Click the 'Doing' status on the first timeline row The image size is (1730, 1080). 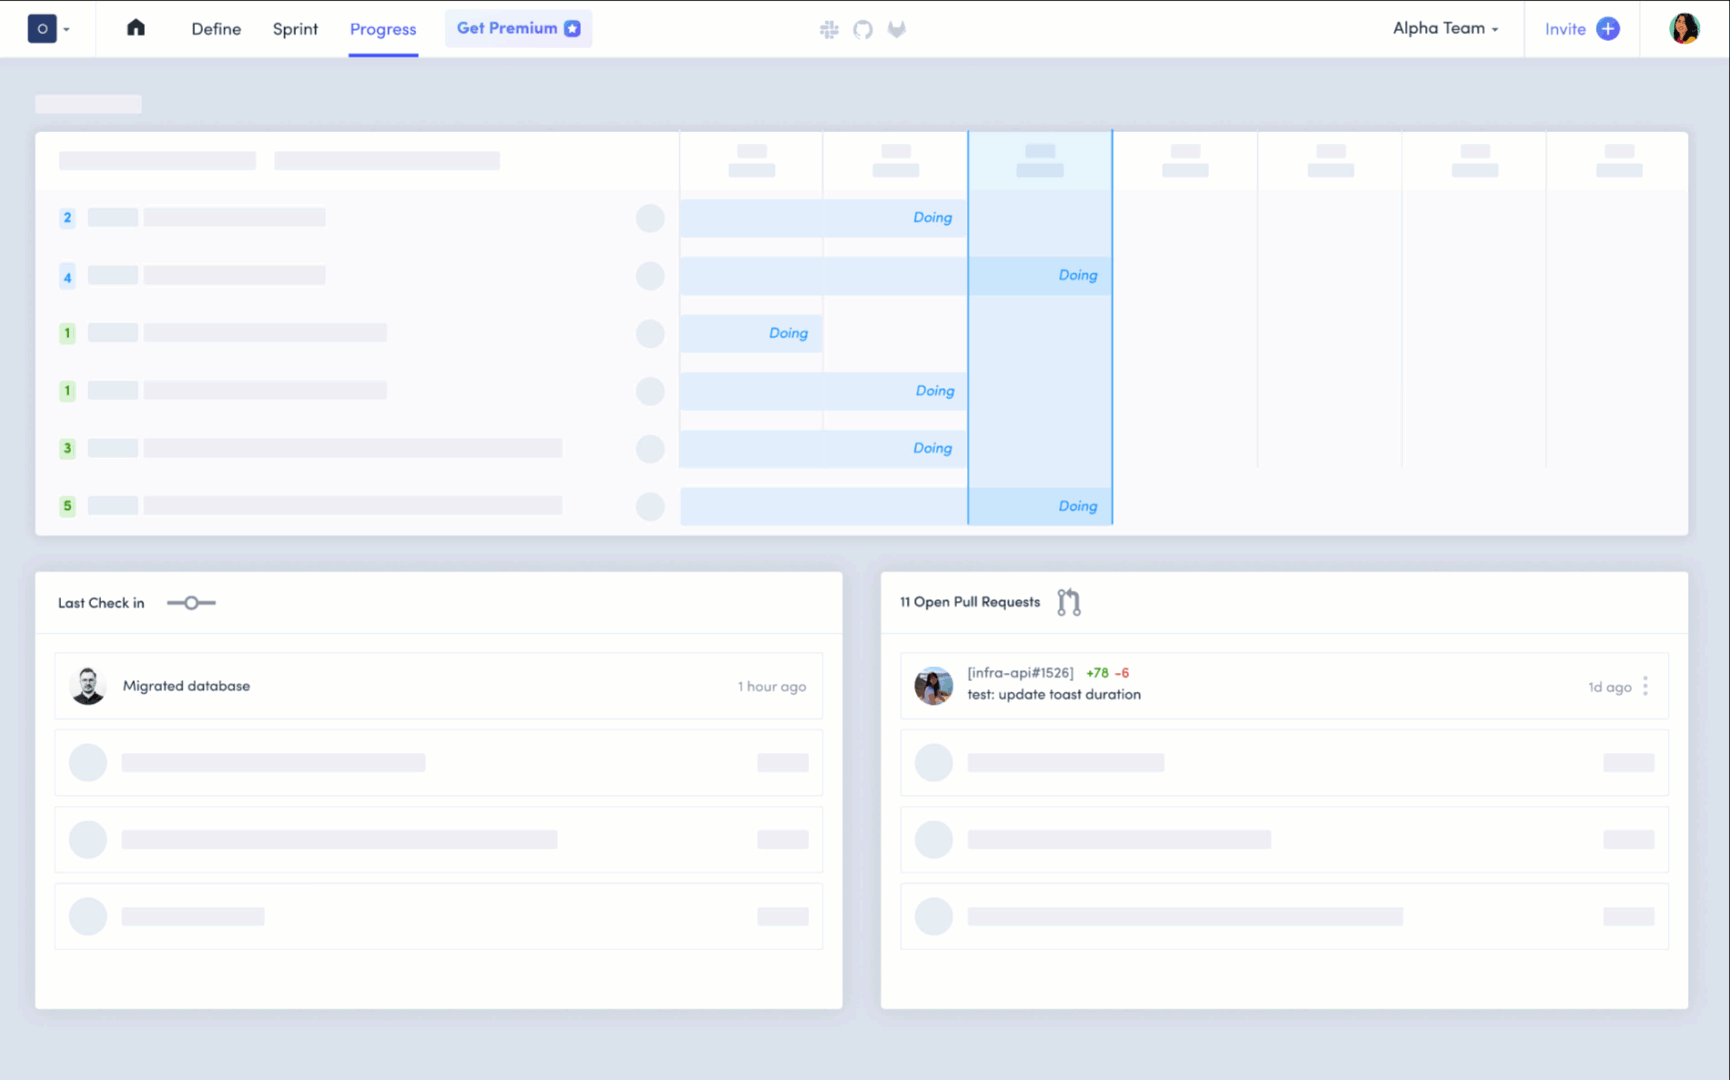coord(932,217)
